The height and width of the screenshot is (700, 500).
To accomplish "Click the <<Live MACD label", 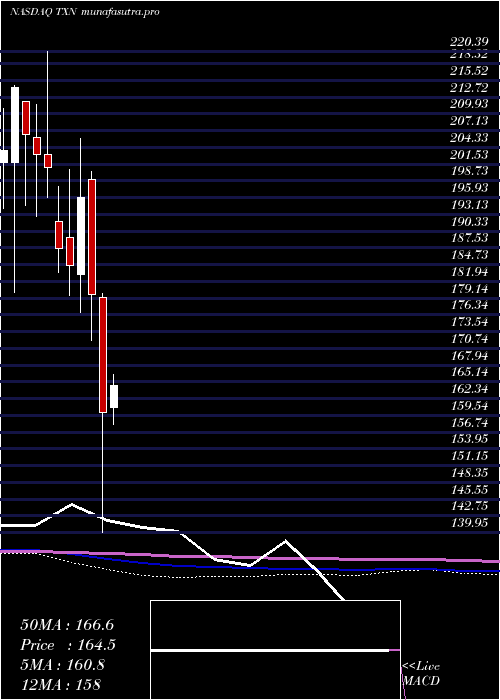I will (x=421, y=673).
